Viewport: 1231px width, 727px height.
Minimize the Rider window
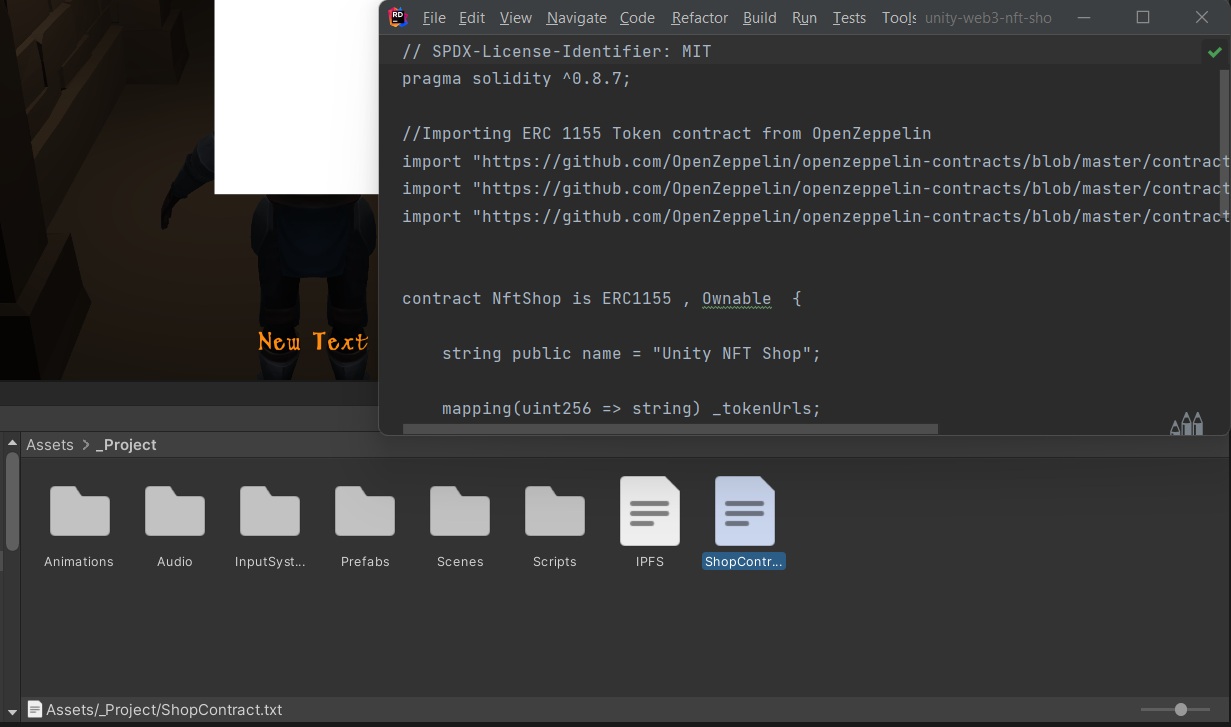point(1085,17)
